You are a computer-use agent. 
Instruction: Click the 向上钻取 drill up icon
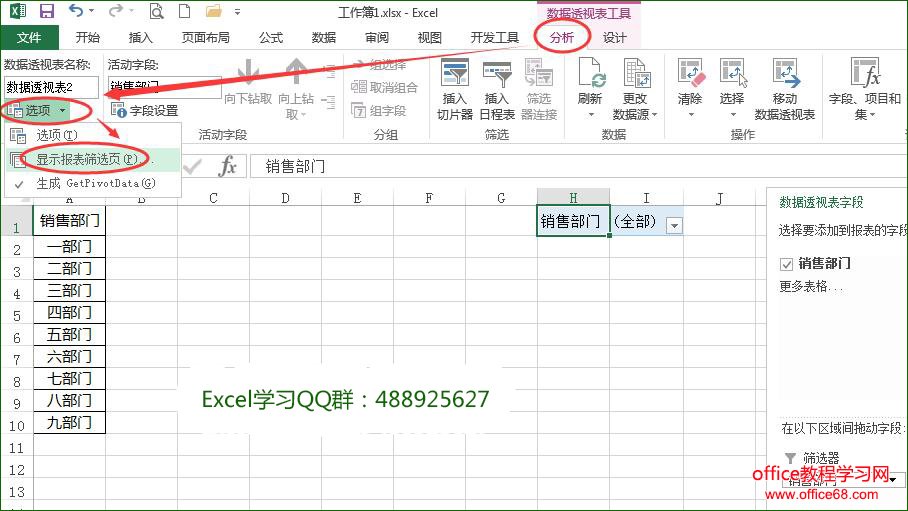pyautogui.click(x=296, y=73)
